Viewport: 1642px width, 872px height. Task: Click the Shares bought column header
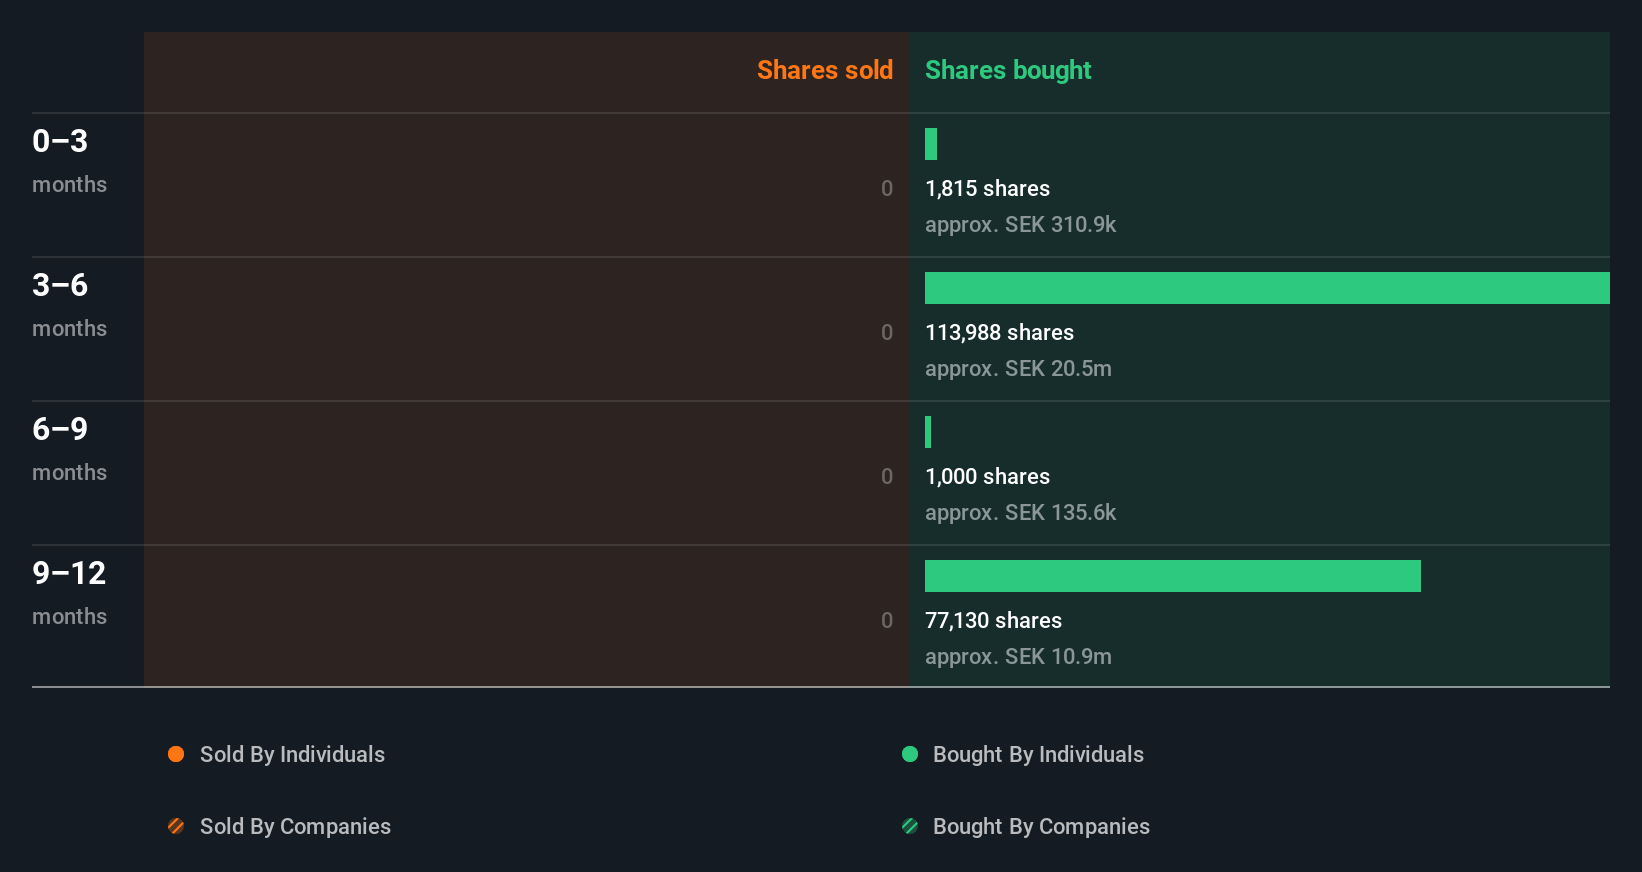click(x=1008, y=70)
